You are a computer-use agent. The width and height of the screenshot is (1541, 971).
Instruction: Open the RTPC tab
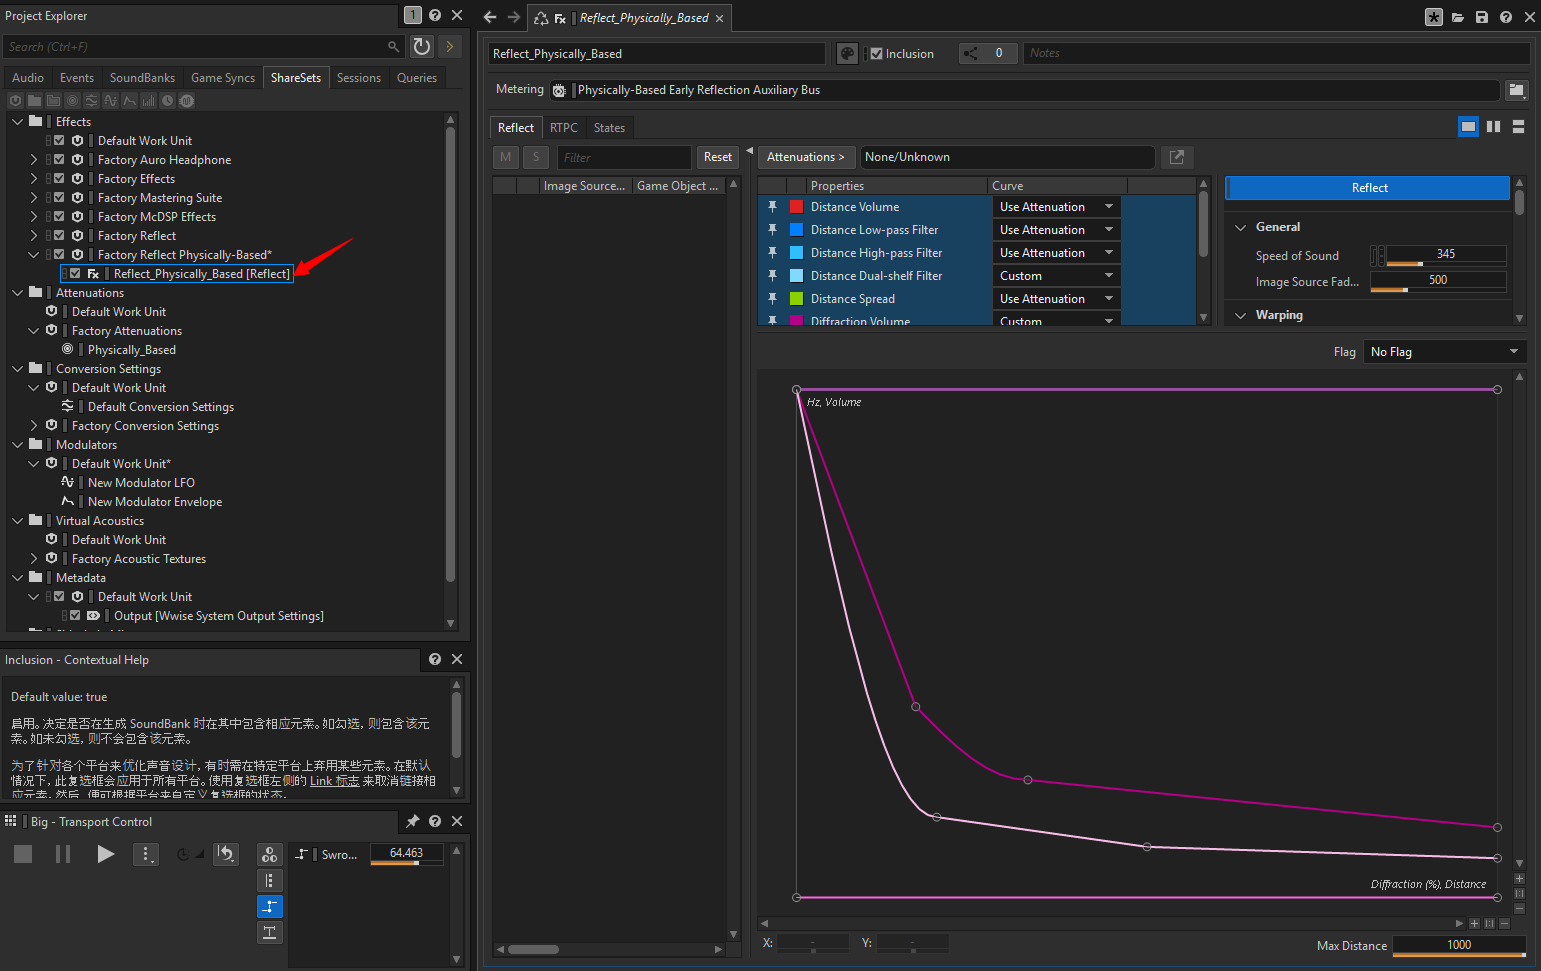(564, 128)
